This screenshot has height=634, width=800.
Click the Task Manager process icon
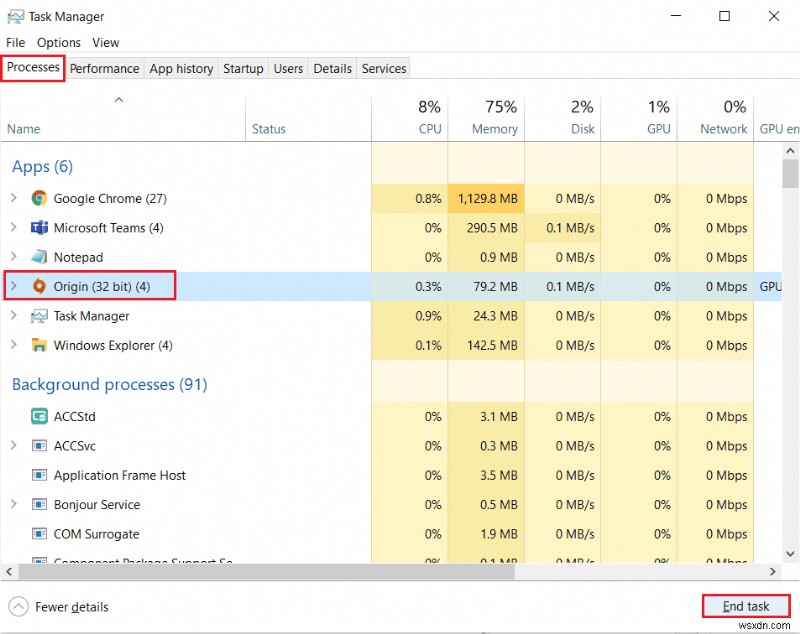38,316
